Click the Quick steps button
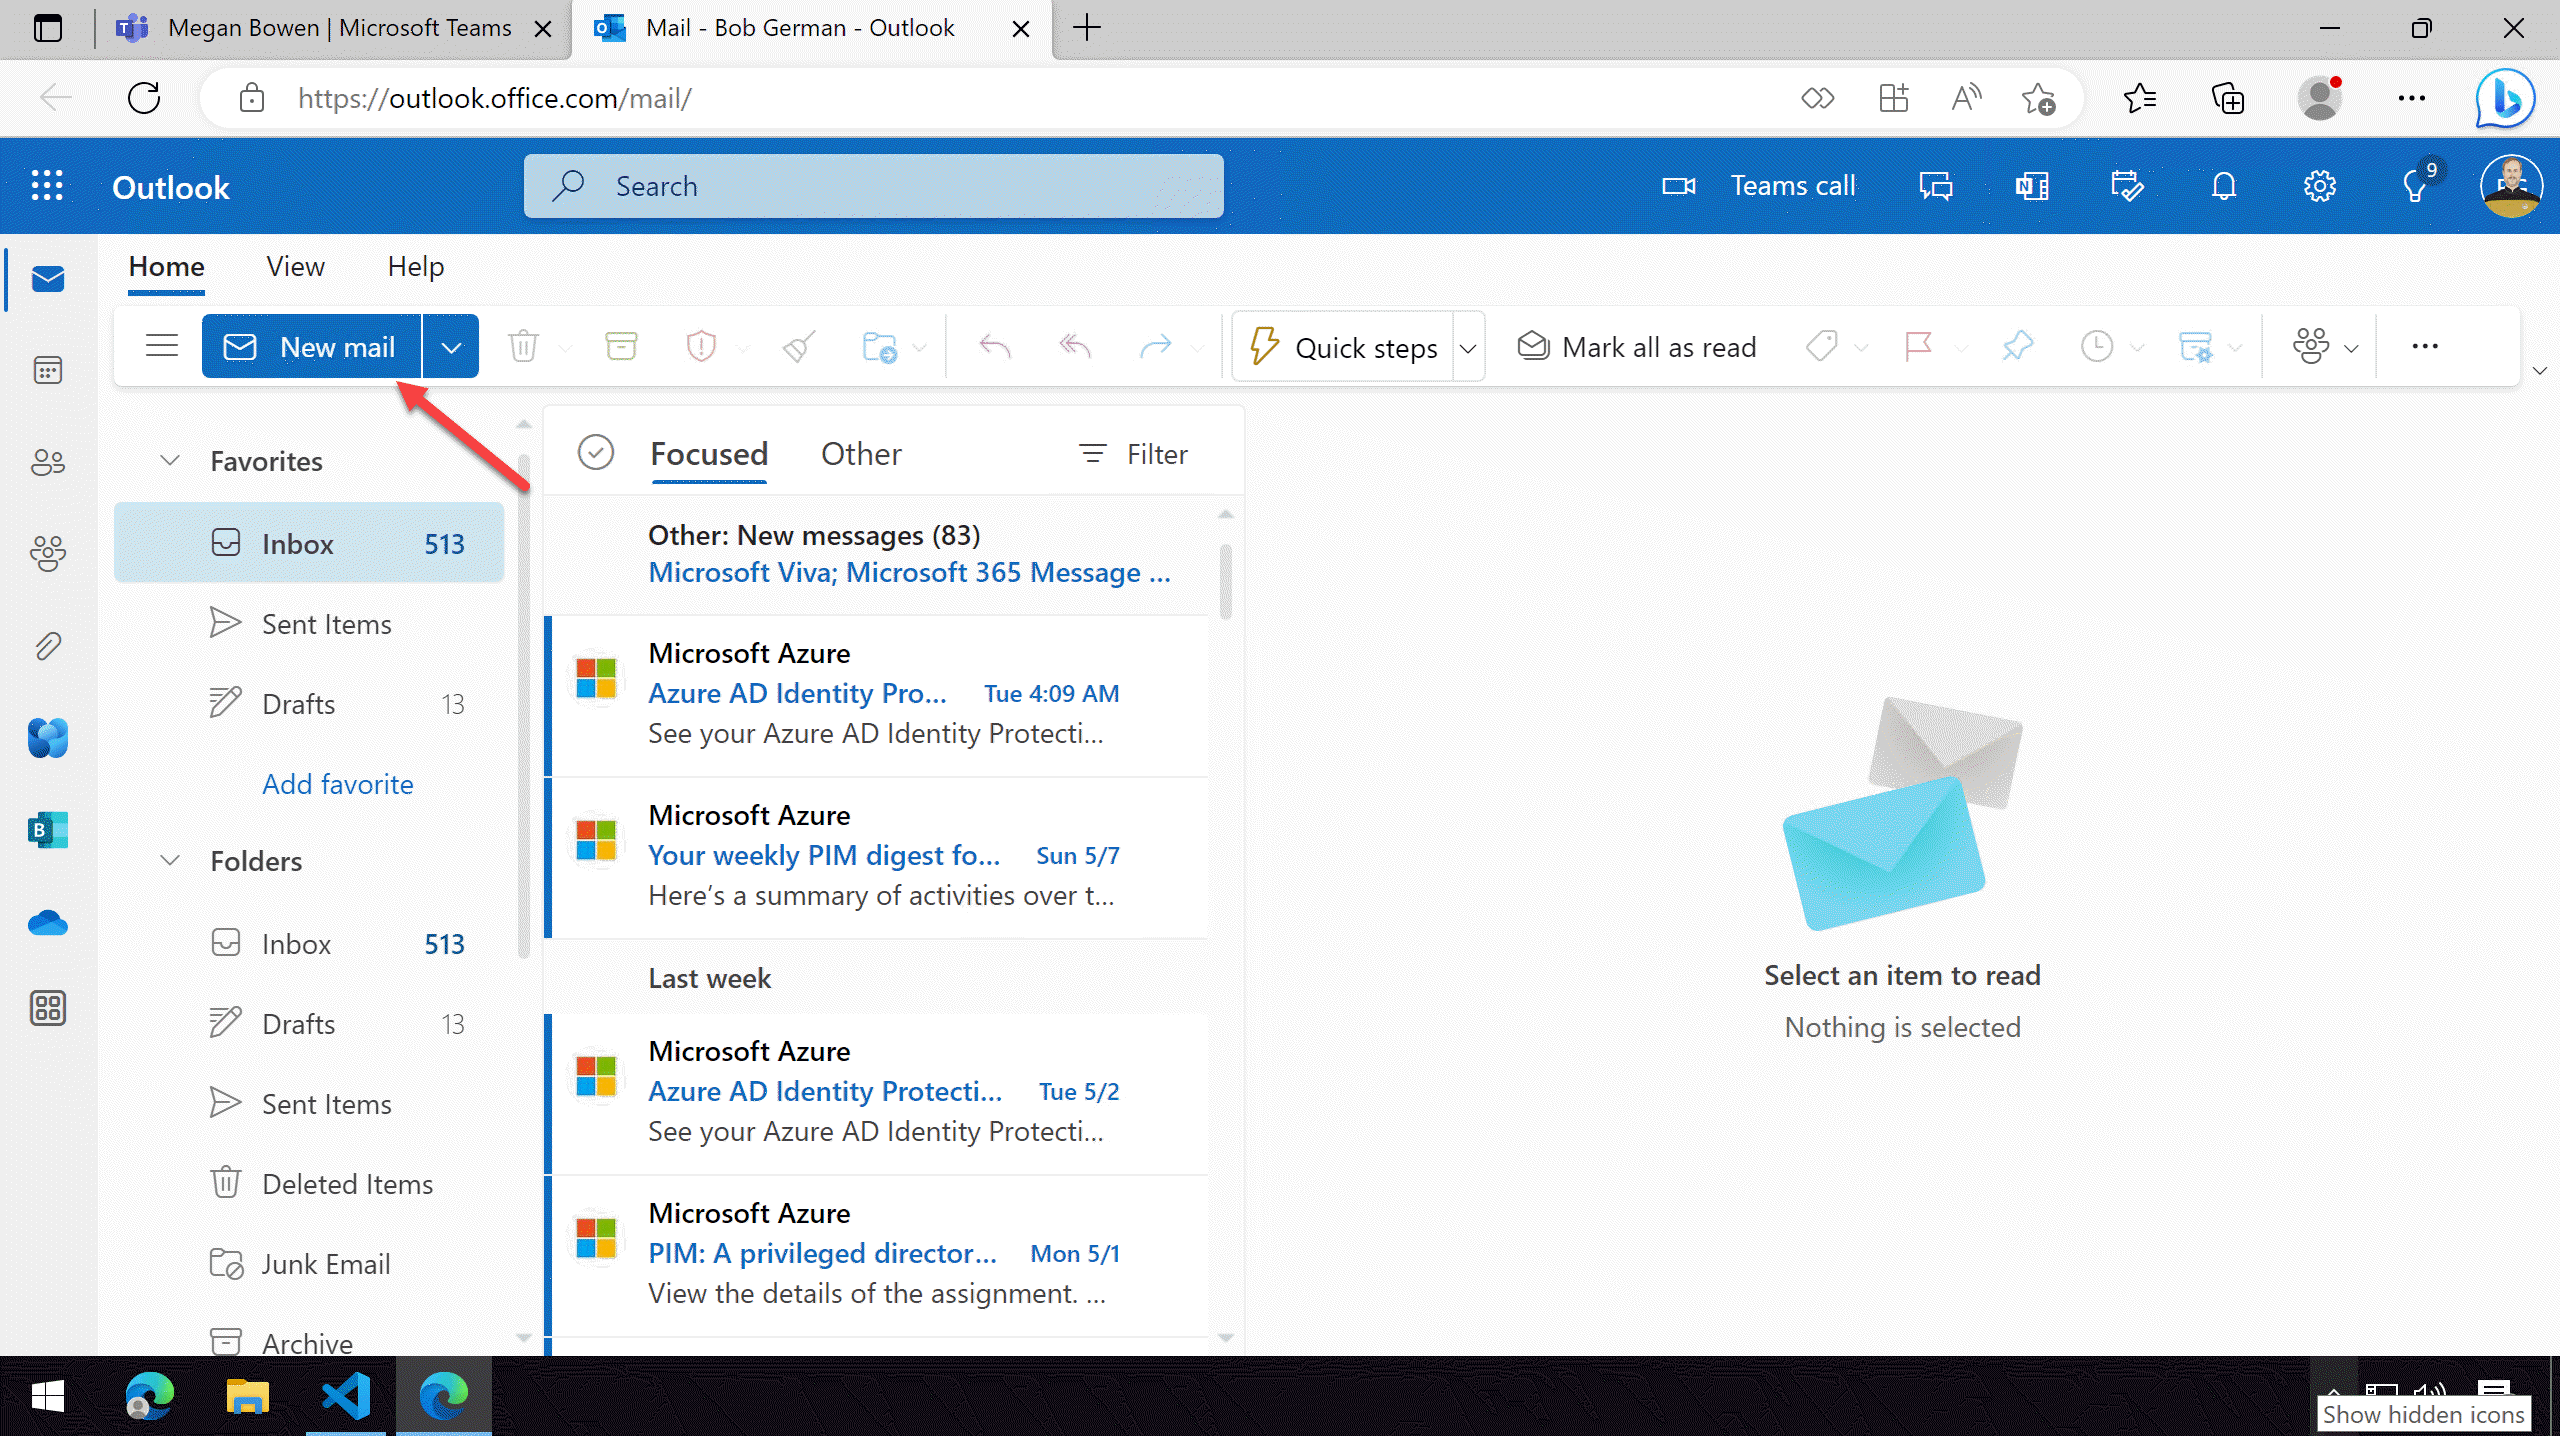The height and width of the screenshot is (1436, 2560). (x=1343, y=347)
